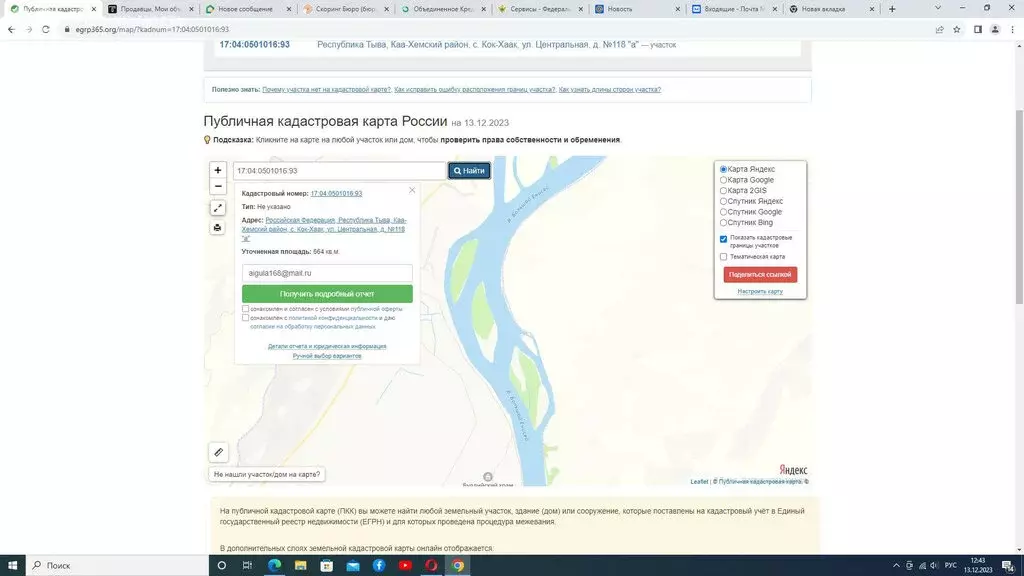Open Opera browser from taskbar
The height and width of the screenshot is (576, 1024).
pos(431,566)
